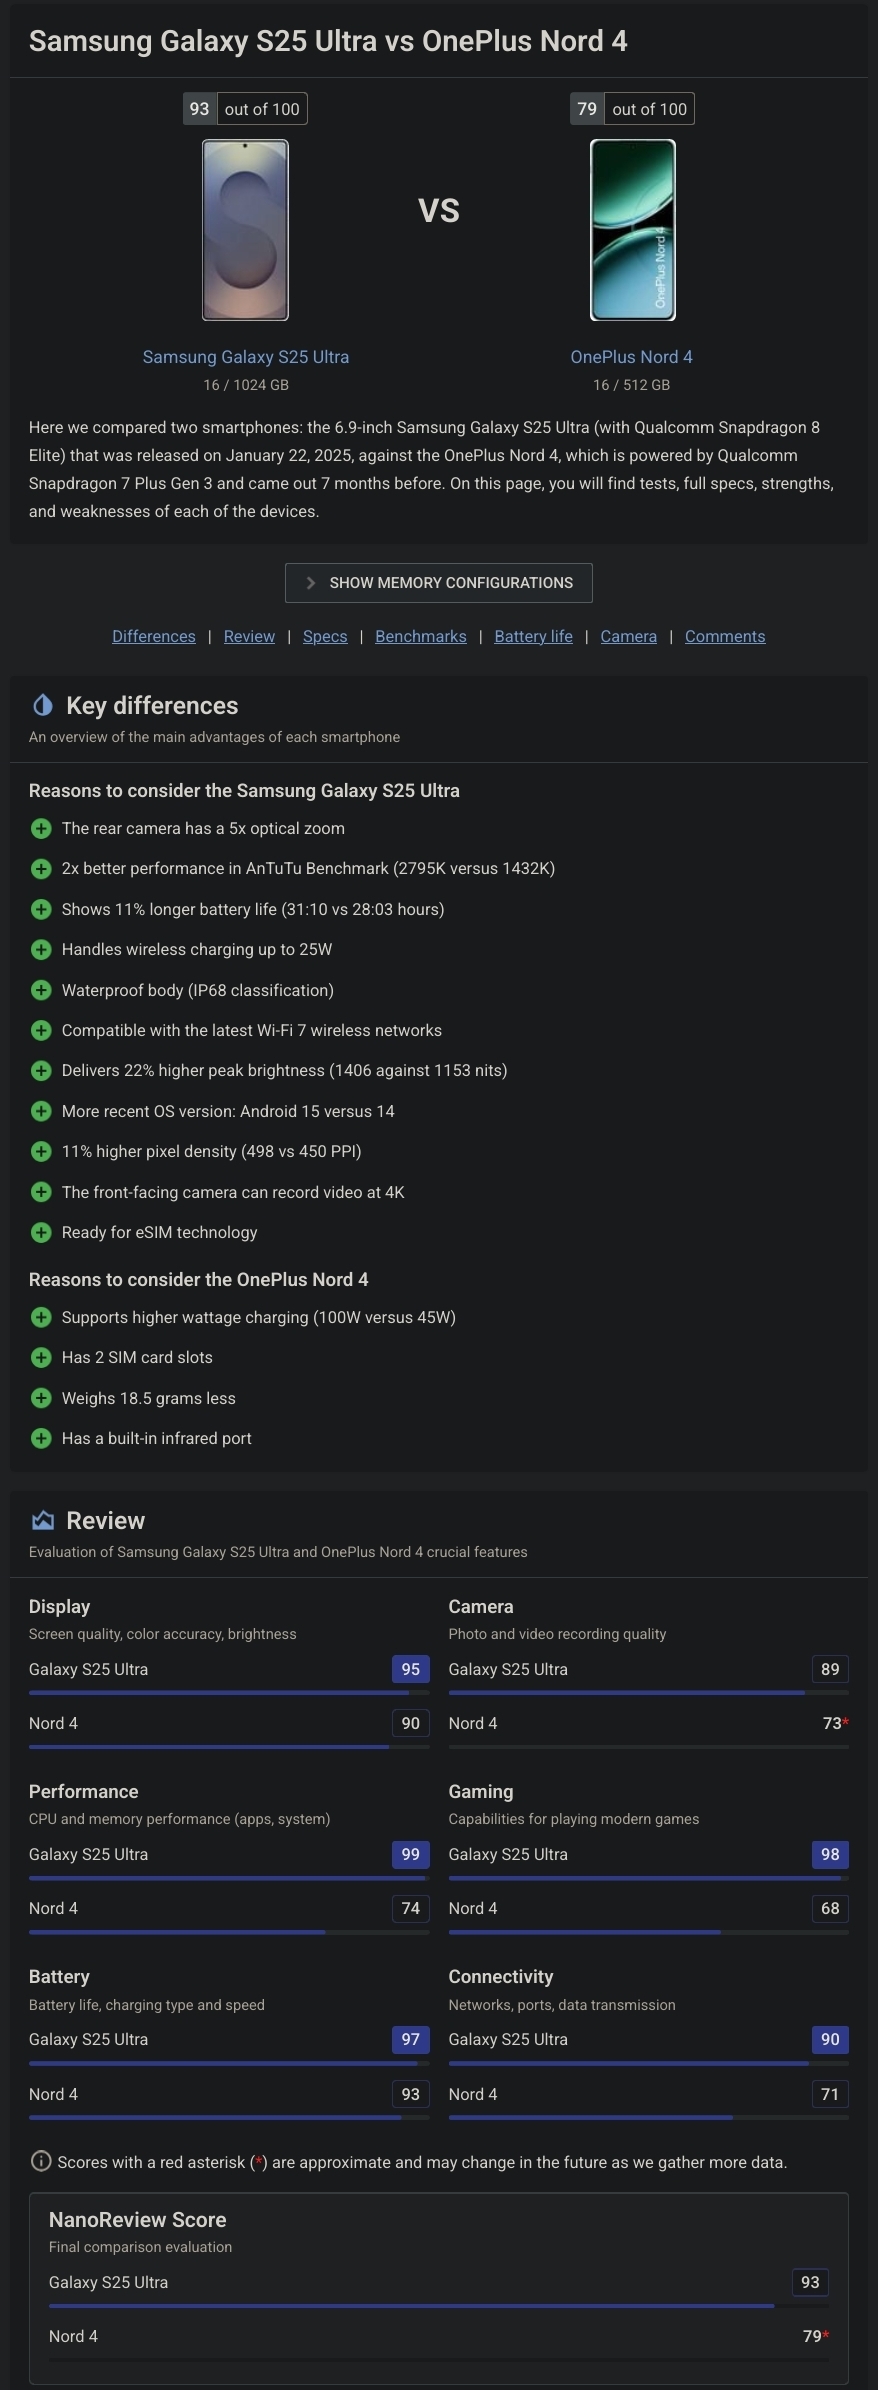878x2390 pixels.
Task: Click green plus icon beside eSIM technology
Action: [41, 1232]
